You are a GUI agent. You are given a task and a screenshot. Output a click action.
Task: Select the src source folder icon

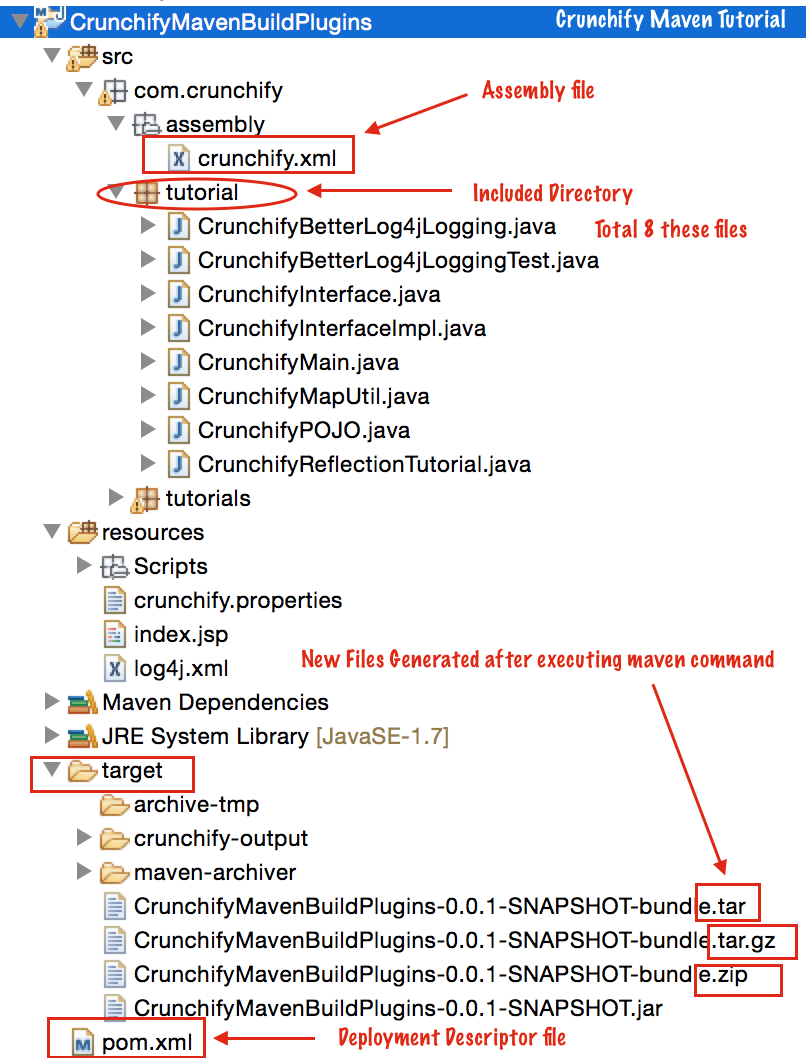83,57
